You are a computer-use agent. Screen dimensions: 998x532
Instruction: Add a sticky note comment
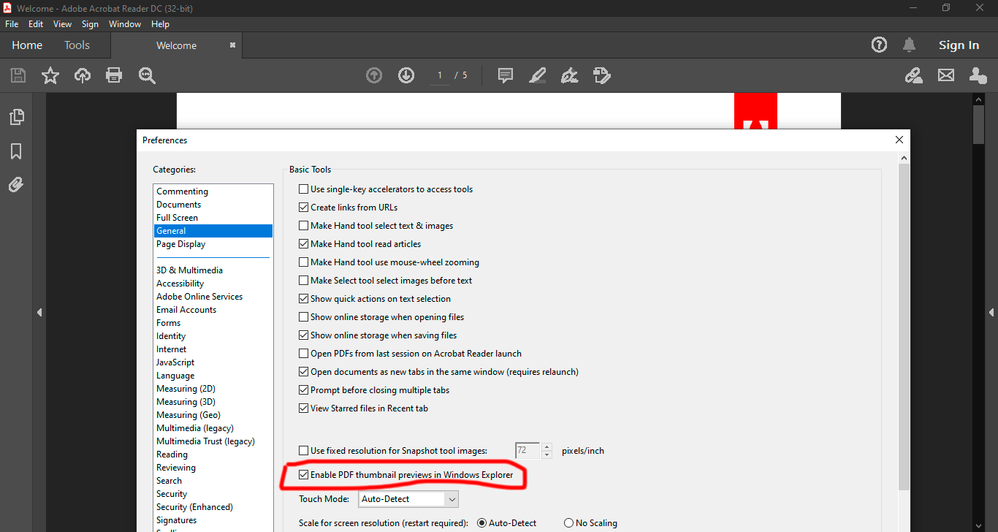click(x=505, y=76)
